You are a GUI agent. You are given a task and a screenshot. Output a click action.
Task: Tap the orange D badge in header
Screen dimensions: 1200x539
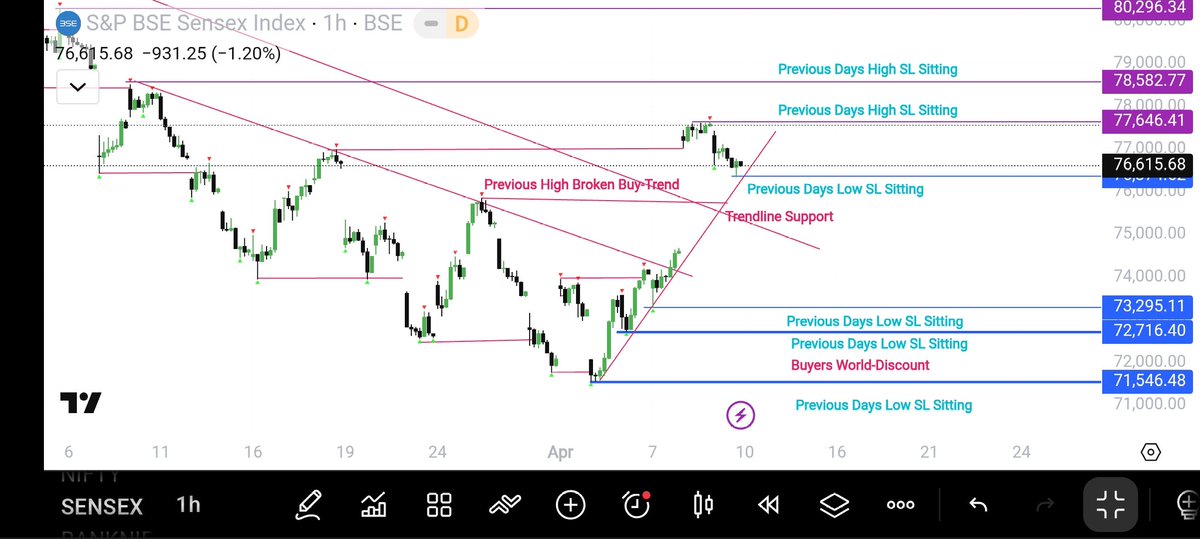(461, 24)
